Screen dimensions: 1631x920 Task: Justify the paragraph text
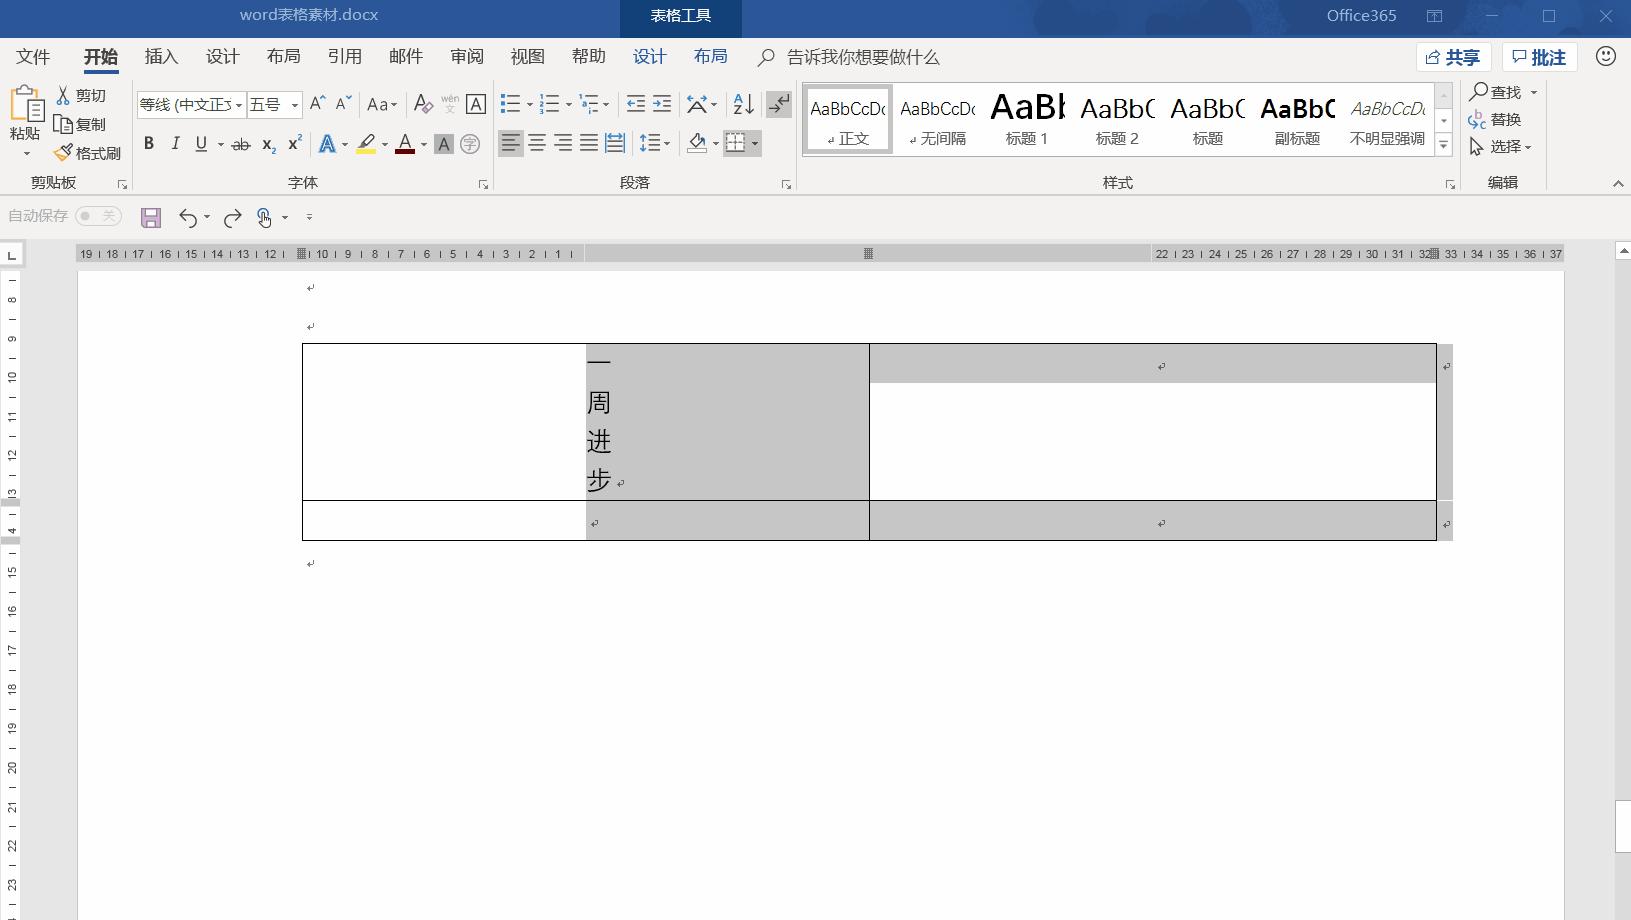click(589, 143)
